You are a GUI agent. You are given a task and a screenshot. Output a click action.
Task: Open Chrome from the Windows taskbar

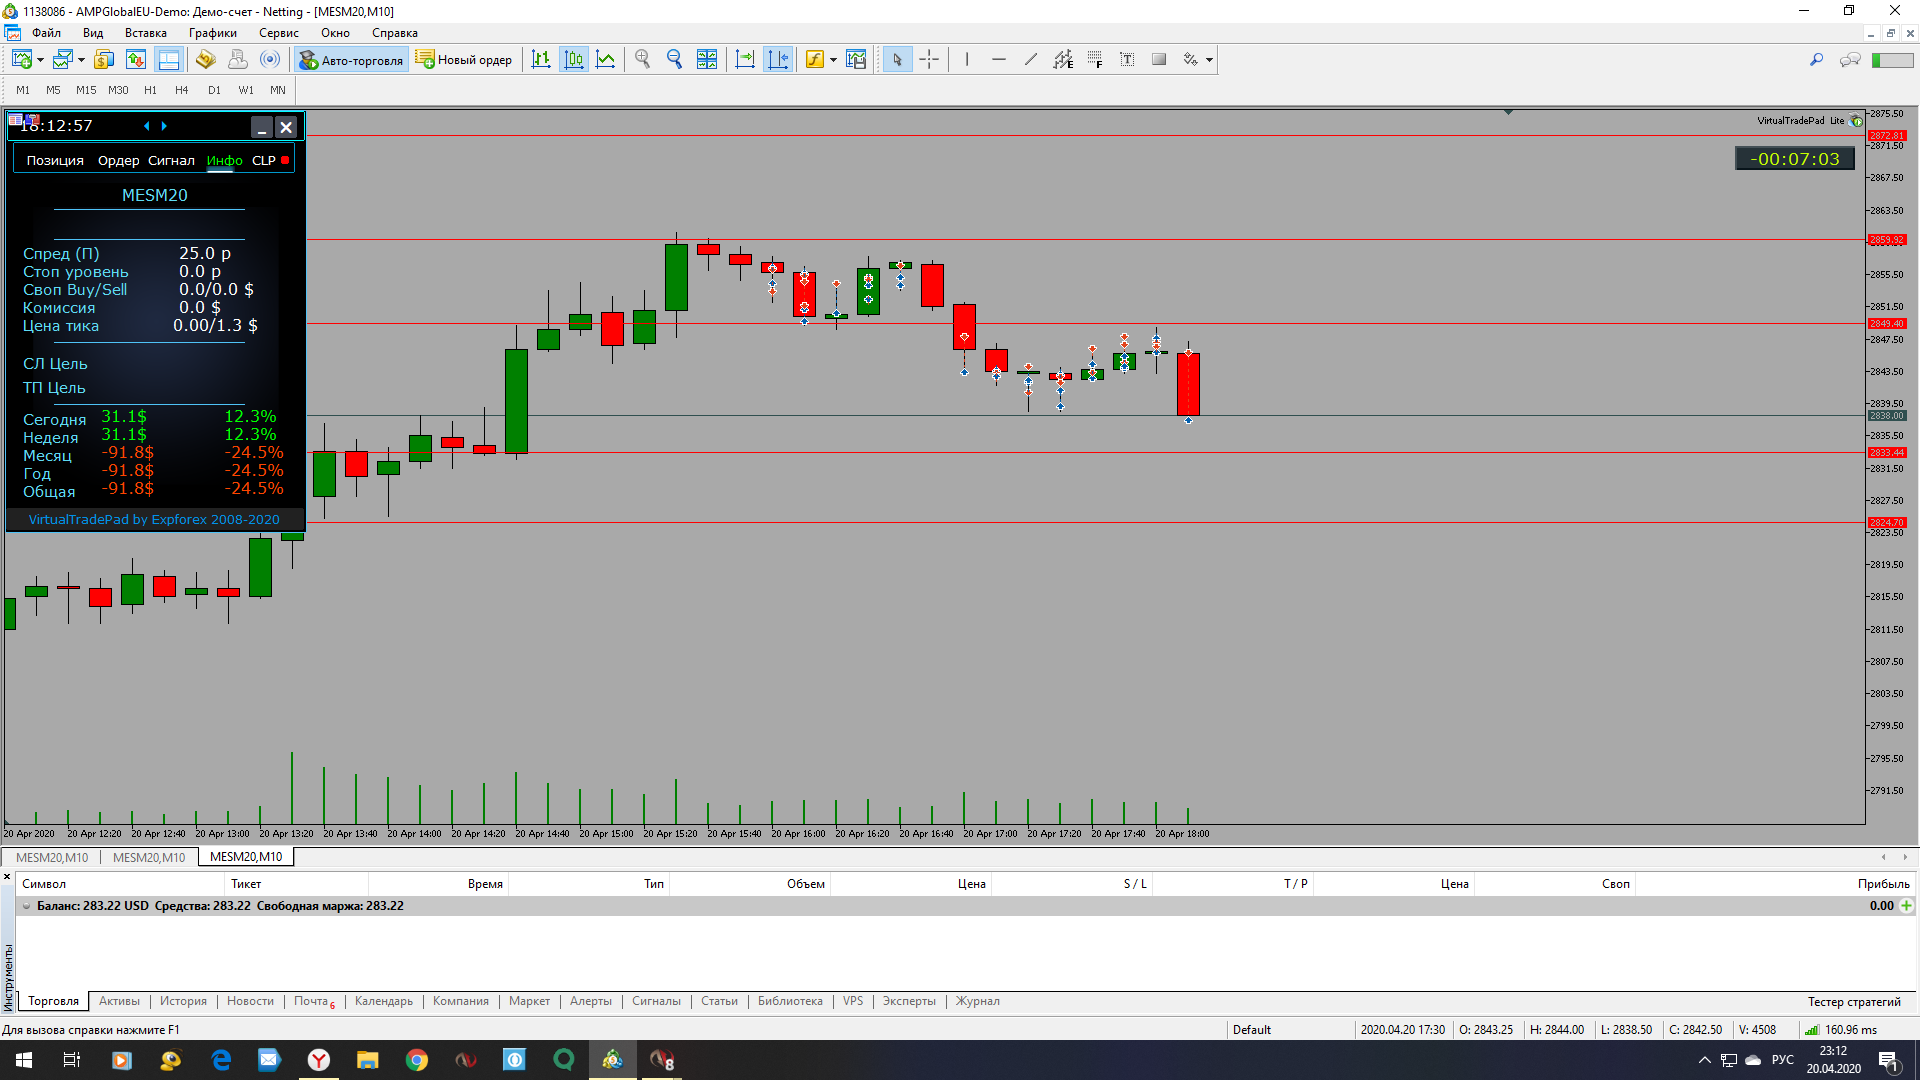(x=417, y=1060)
